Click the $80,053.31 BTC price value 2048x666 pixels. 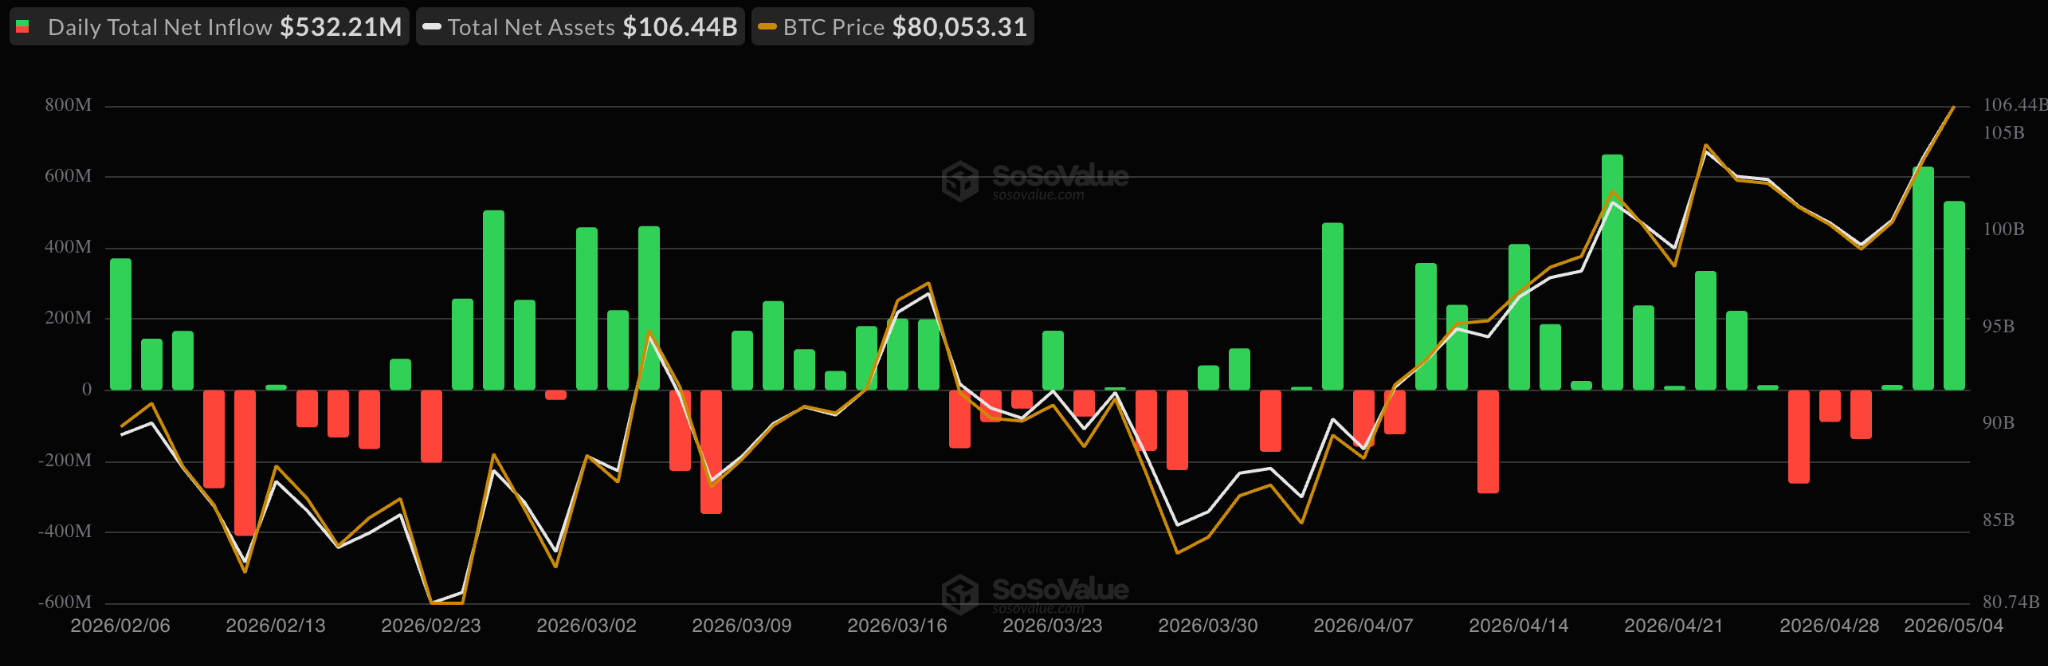[960, 27]
